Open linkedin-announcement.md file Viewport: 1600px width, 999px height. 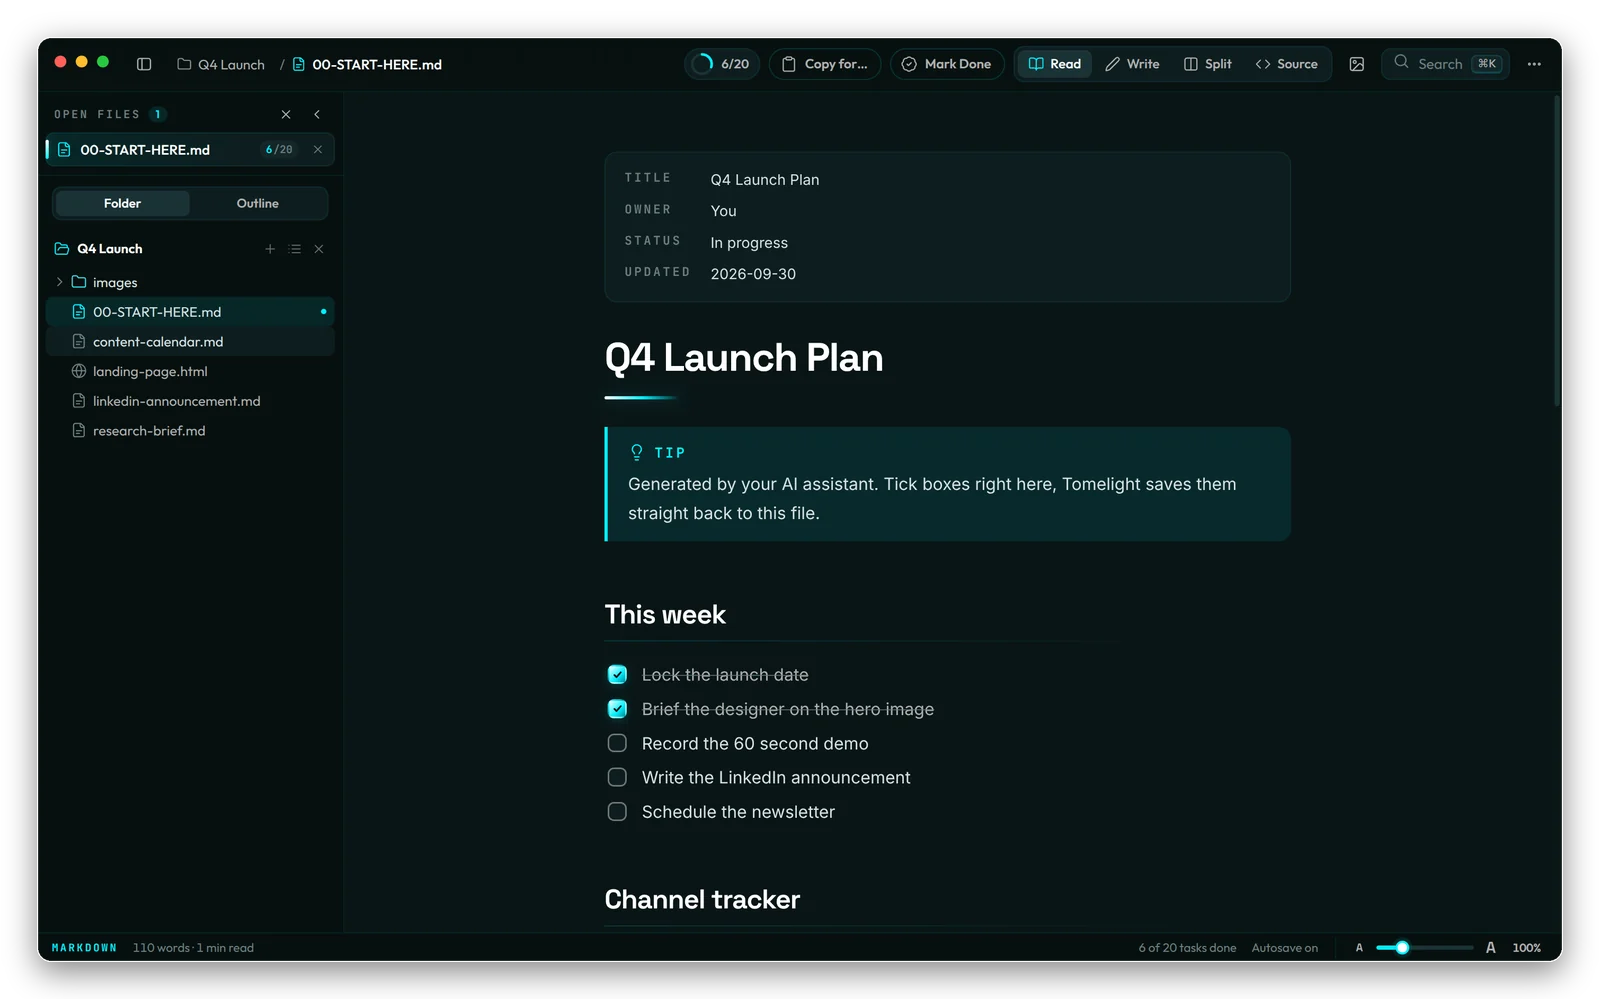(x=190, y=401)
